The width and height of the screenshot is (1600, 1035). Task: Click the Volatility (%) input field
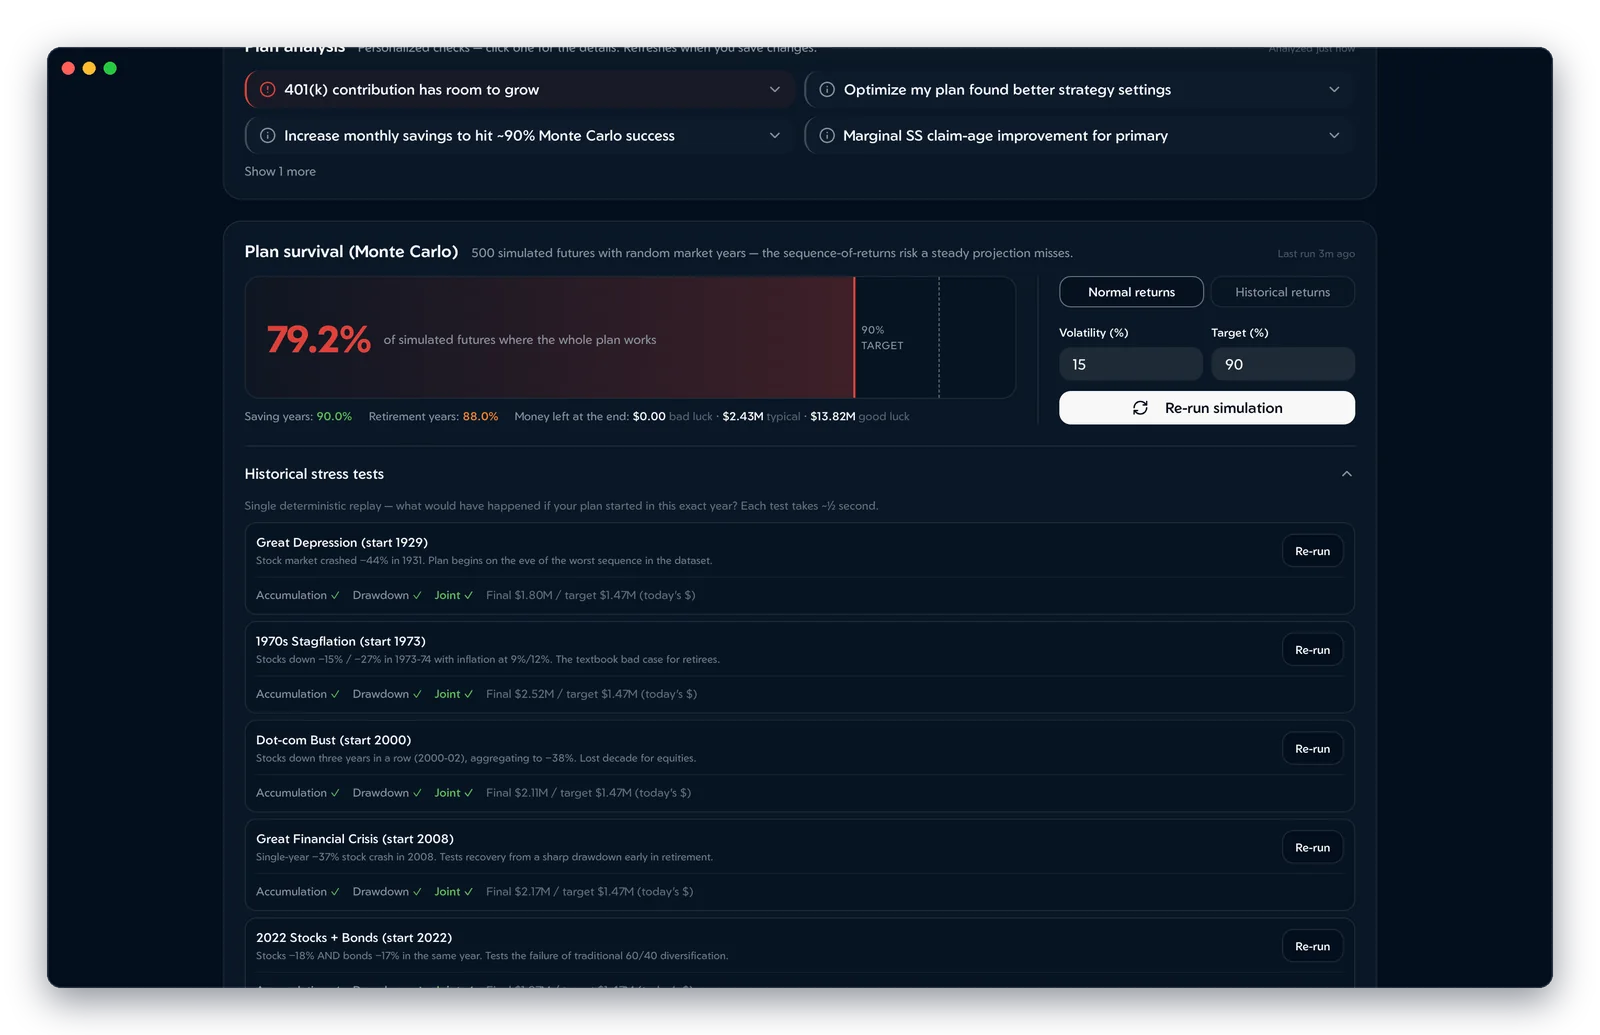(x=1131, y=364)
